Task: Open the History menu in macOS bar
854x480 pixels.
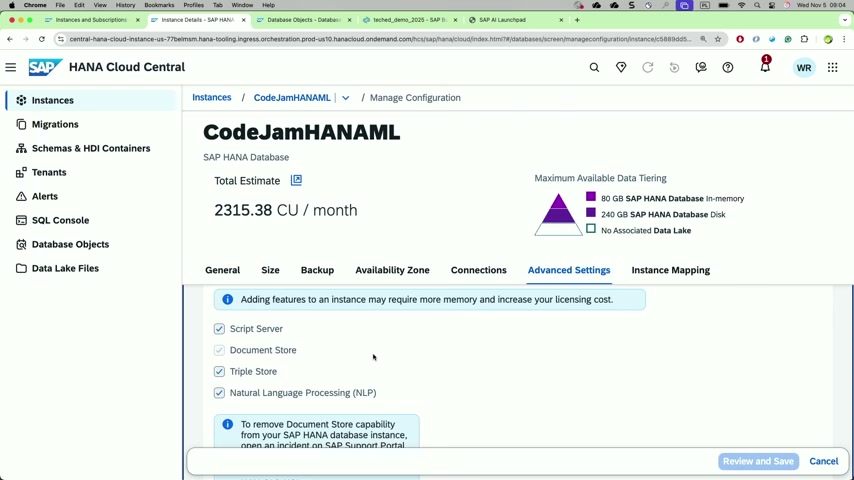Action: [125, 5]
